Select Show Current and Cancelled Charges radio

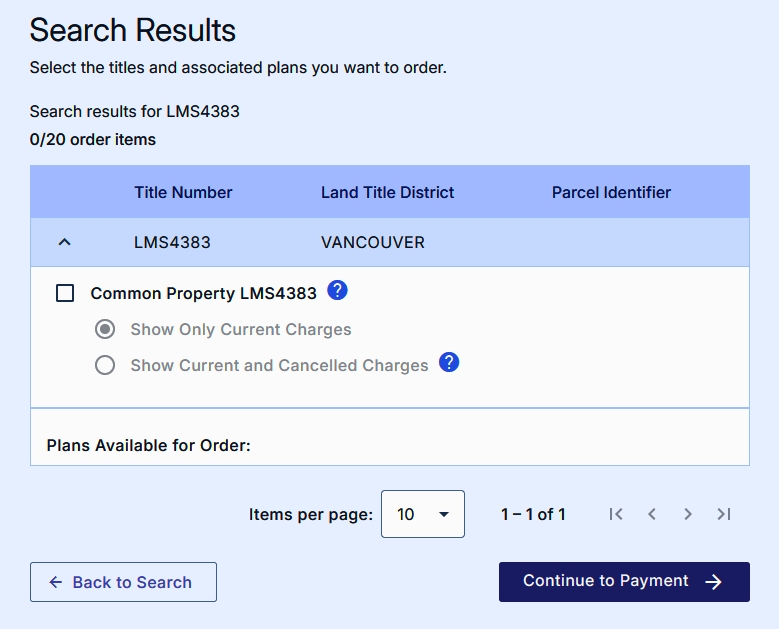(105, 365)
